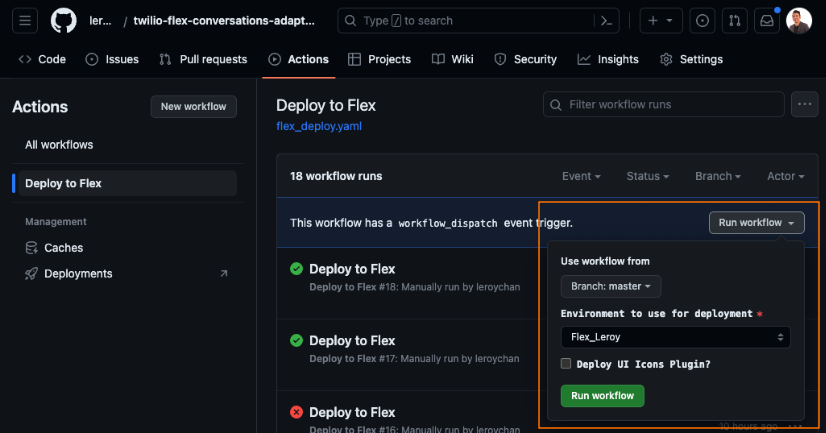Open the Insights tab
This screenshot has width=826, height=433.
pyautogui.click(x=608, y=60)
